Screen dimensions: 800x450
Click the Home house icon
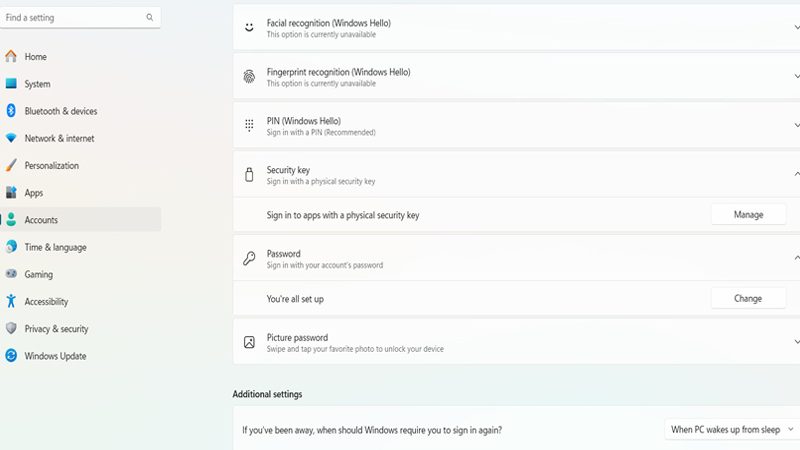11,57
